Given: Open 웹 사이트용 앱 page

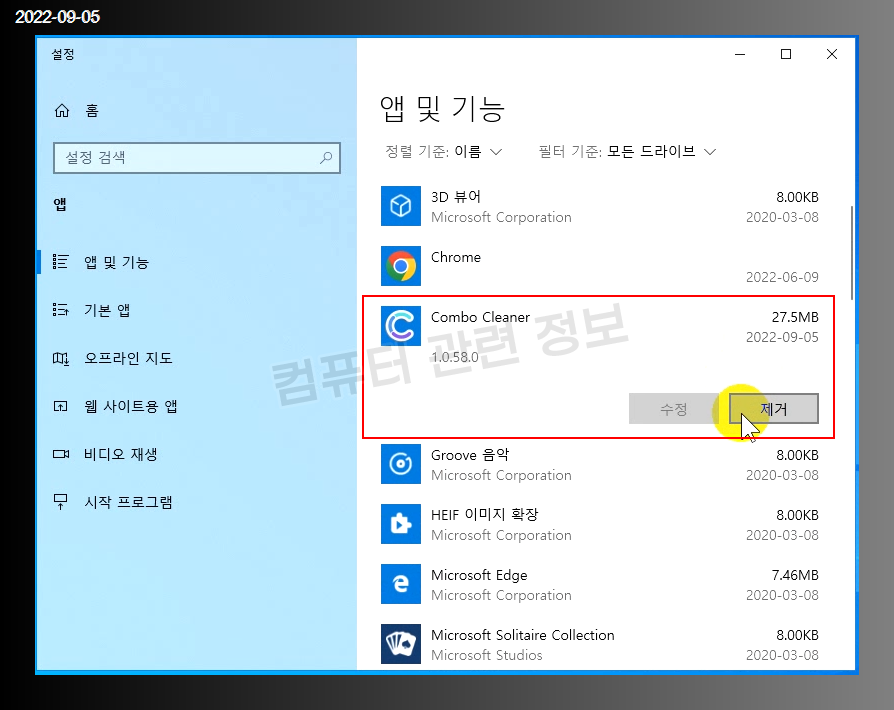Looking at the screenshot, I should click(131, 406).
